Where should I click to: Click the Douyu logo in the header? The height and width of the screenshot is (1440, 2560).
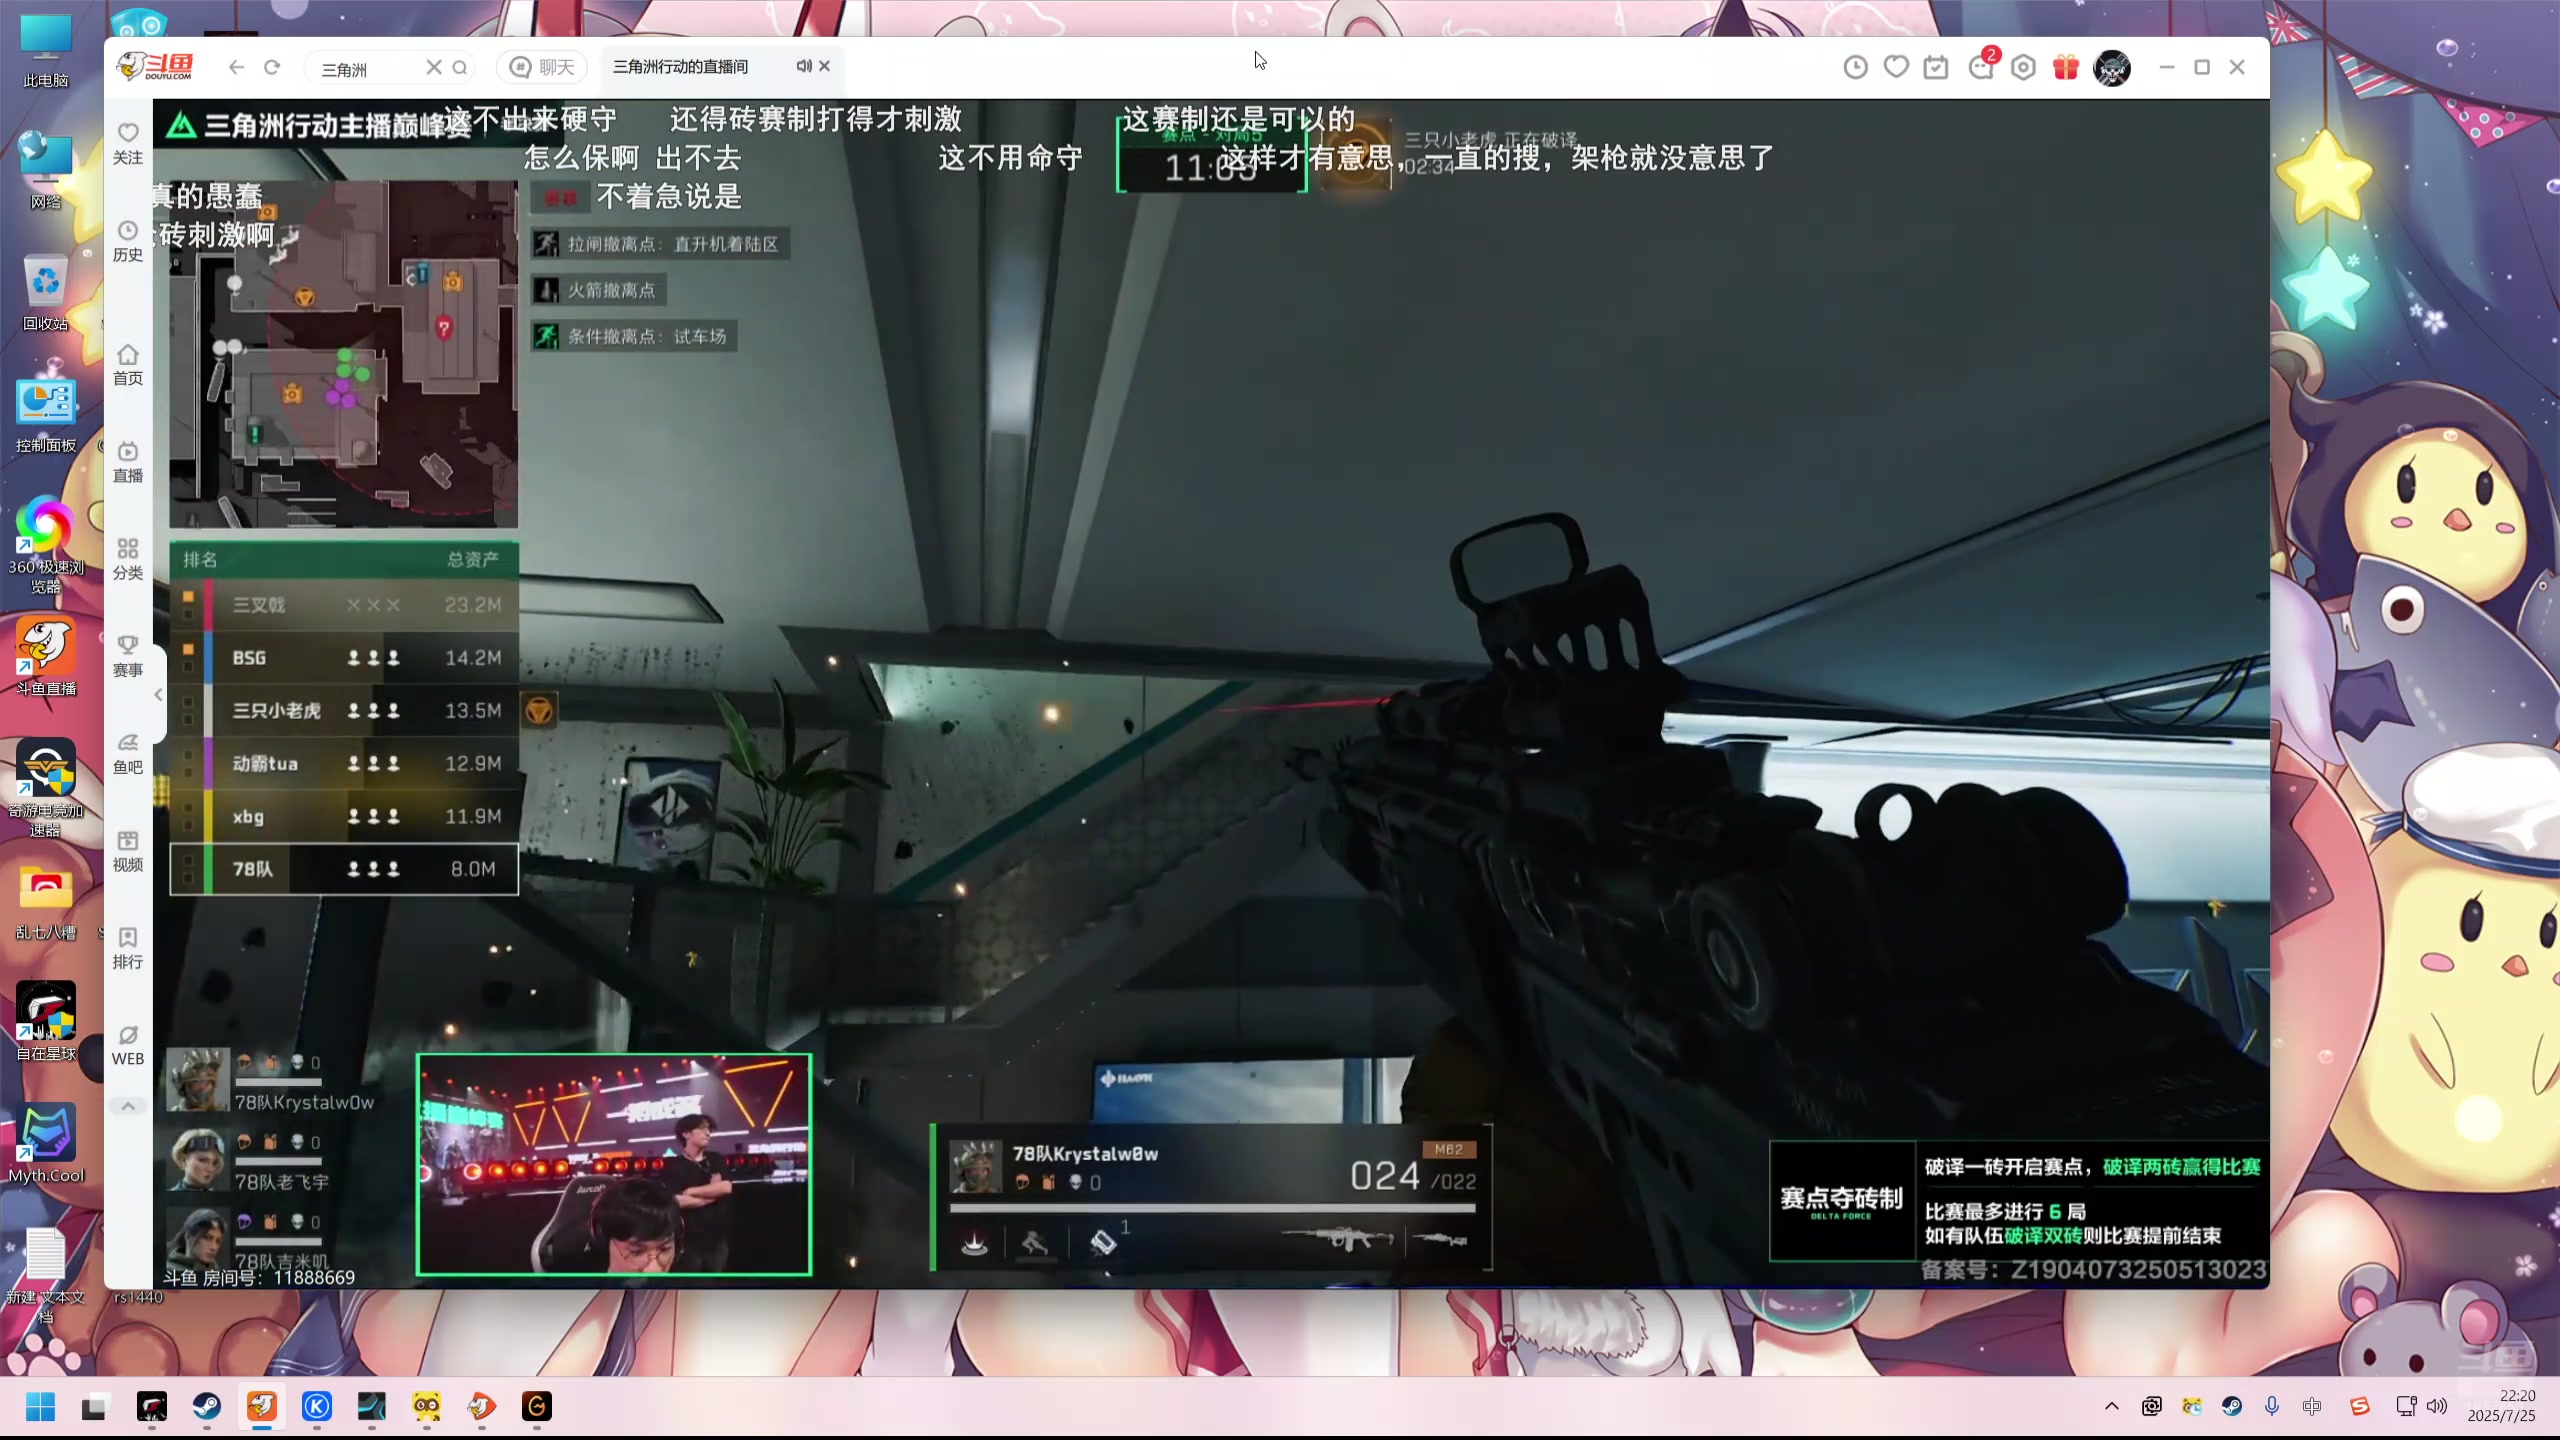click(x=155, y=67)
